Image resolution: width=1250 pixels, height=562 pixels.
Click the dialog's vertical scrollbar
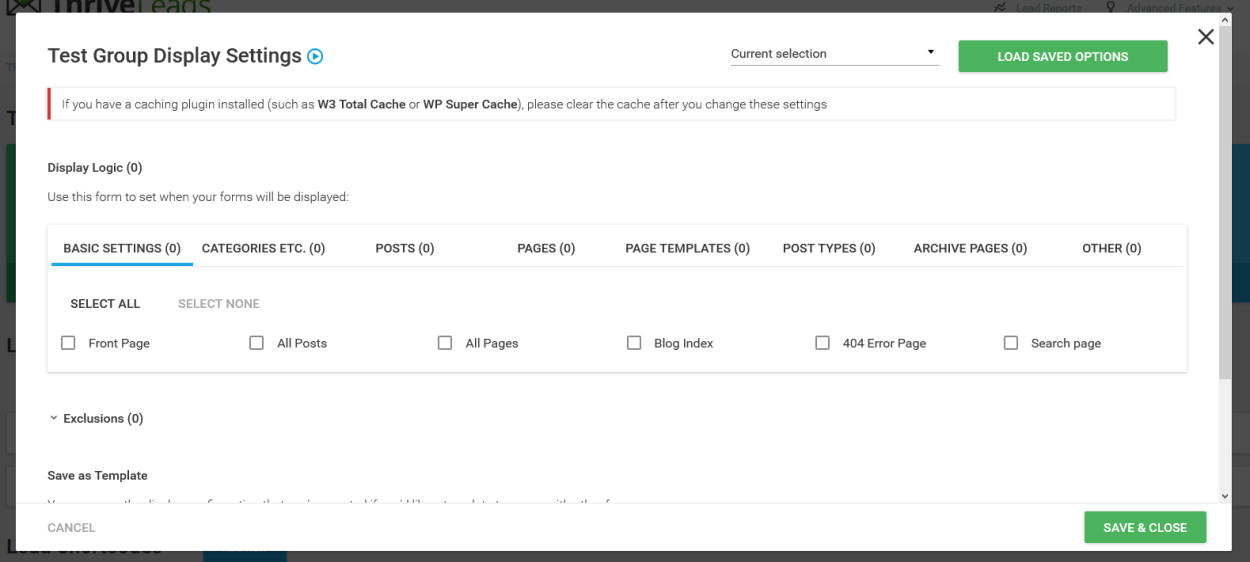click(x=1225, y=204)
